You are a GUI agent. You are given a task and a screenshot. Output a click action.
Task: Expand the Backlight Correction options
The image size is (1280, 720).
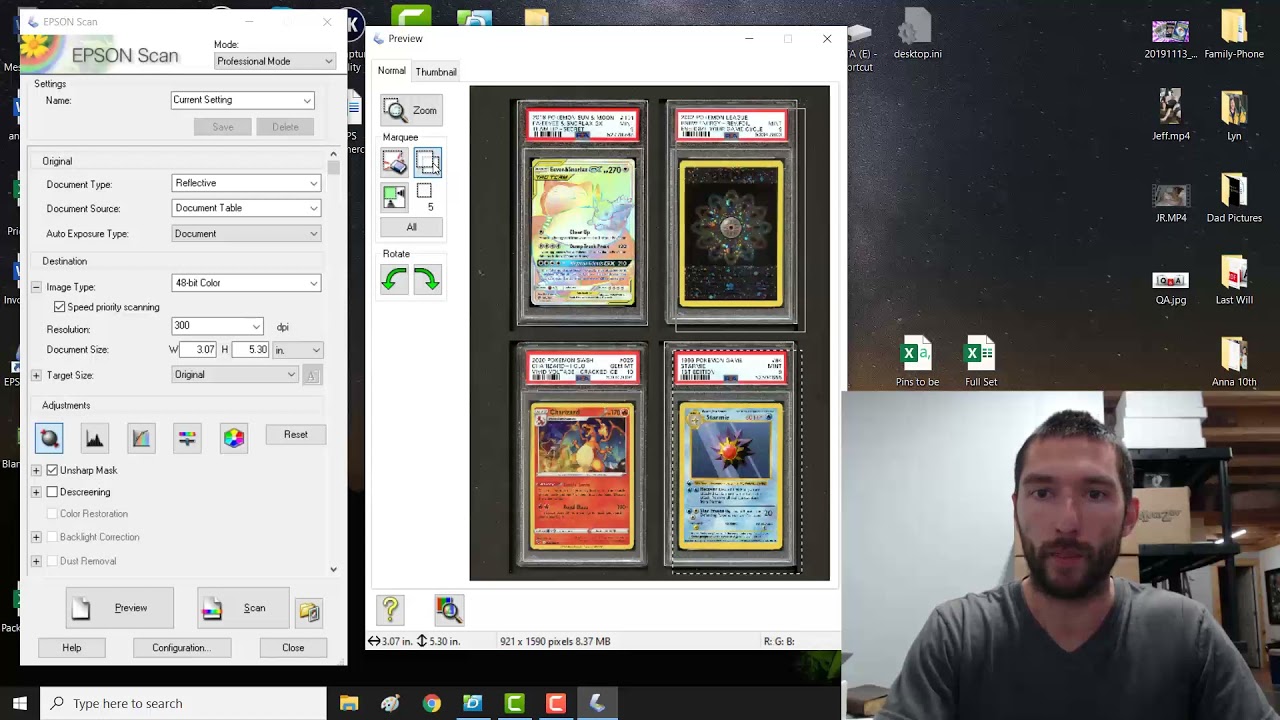click(36, 537)
